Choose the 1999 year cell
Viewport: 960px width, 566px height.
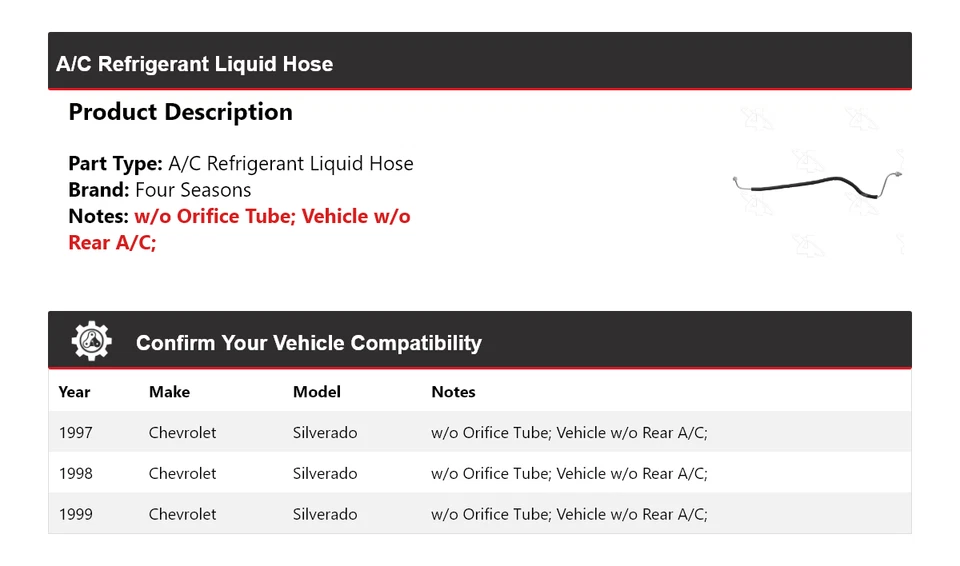[x=76, y=514]
